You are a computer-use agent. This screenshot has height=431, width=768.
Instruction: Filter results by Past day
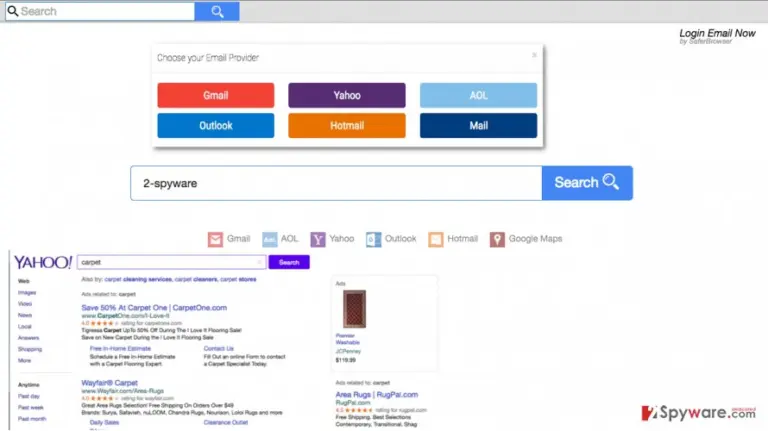tap(29, 396)
